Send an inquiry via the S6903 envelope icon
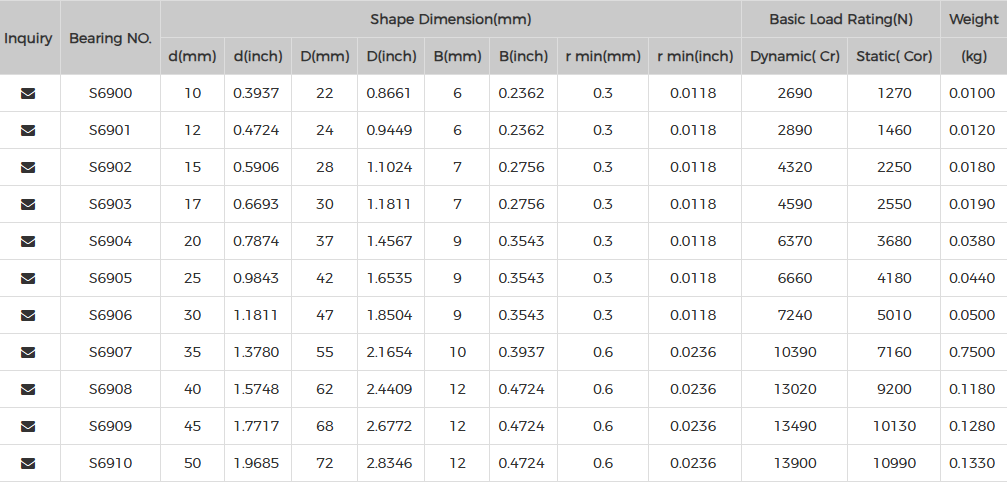The width and height of the screenshot is (1007, 482). pyautogui.click(x=28, y=204)
